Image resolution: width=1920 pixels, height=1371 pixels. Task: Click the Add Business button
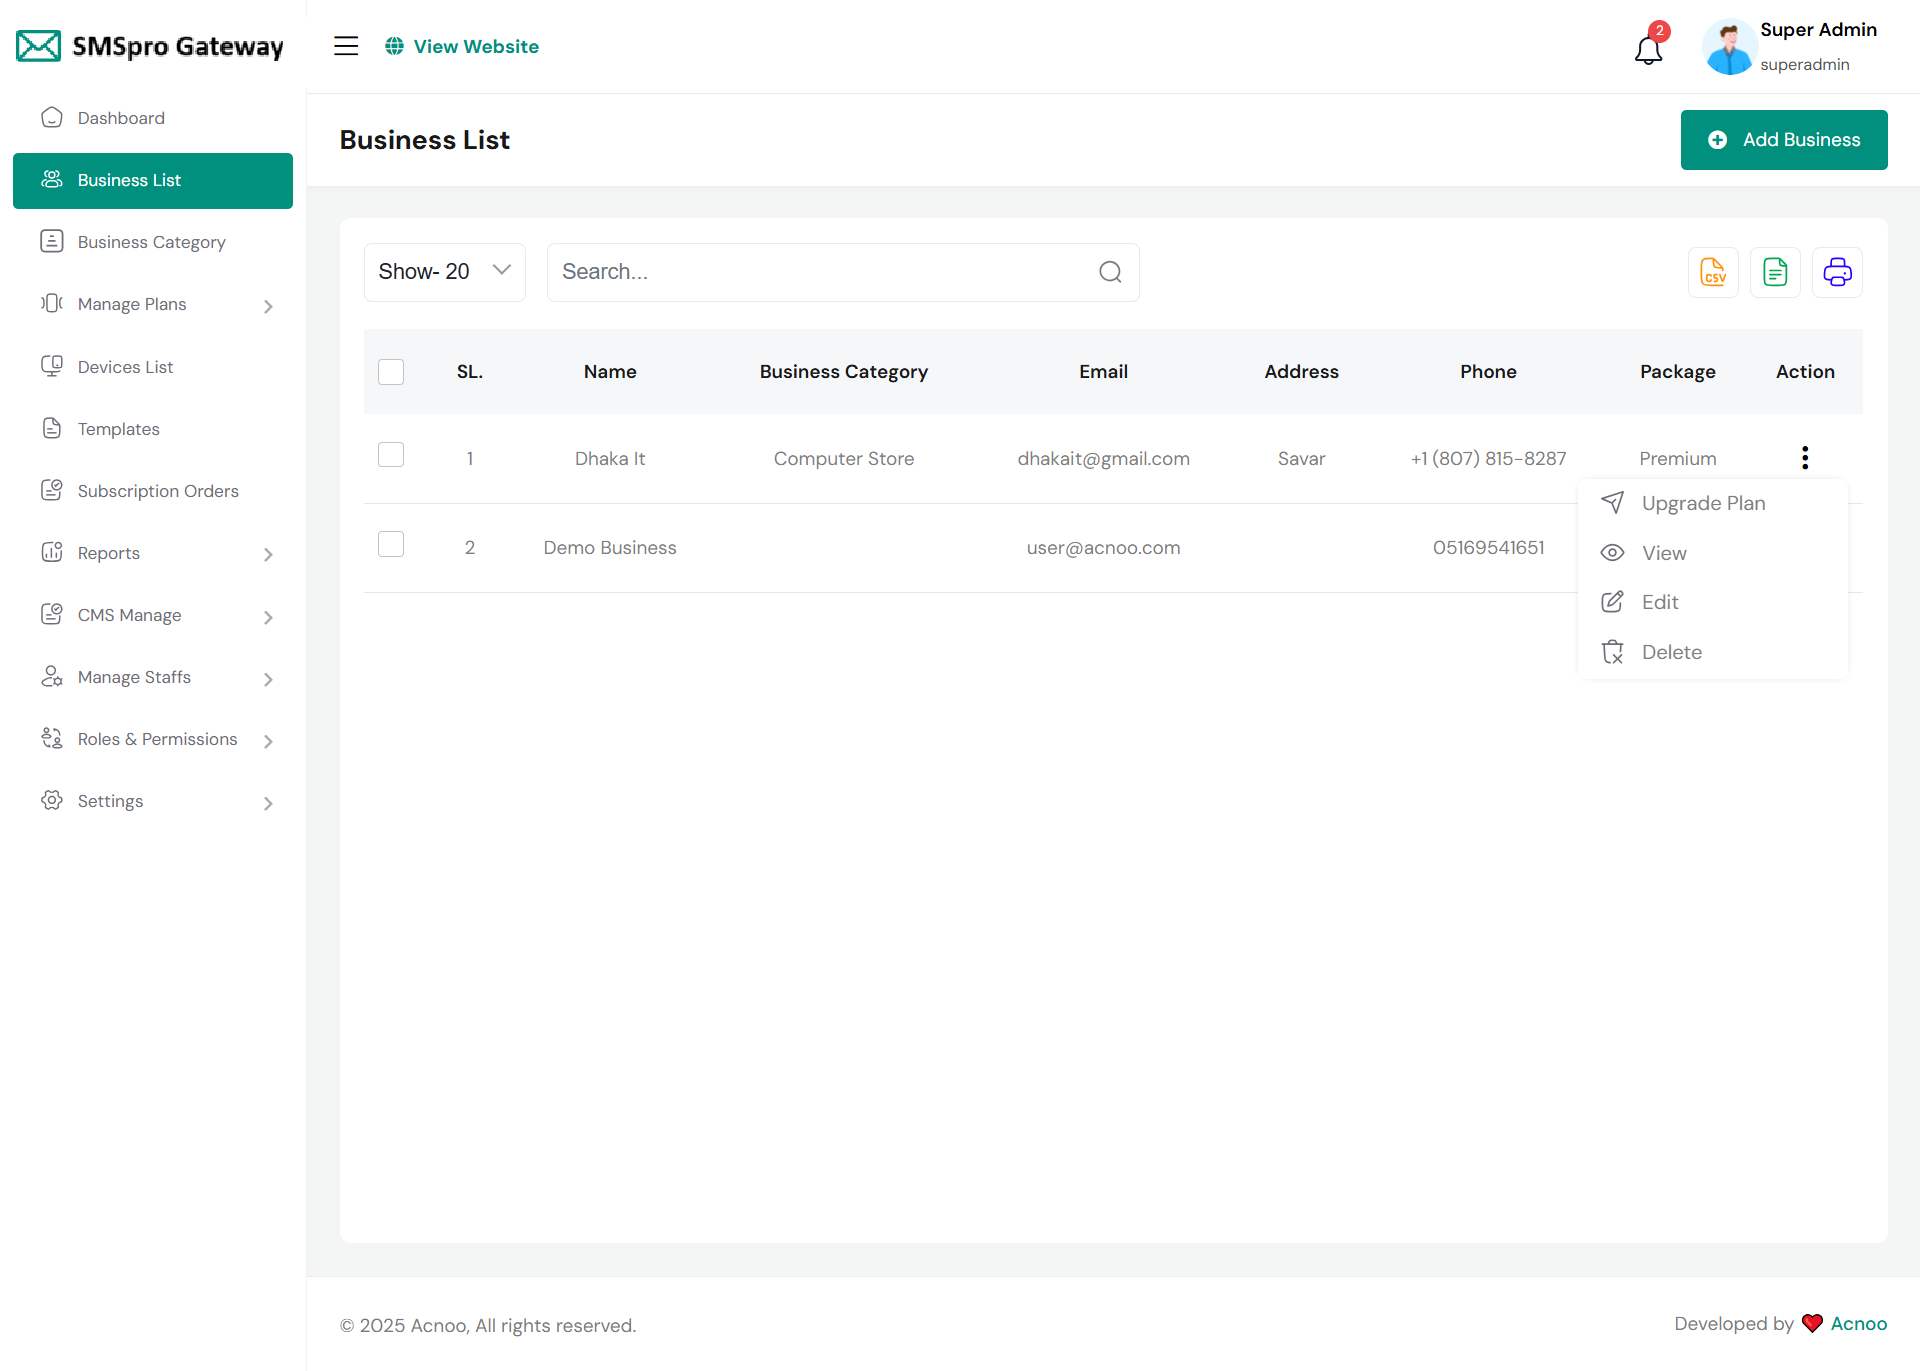[x=1783, y=140]
